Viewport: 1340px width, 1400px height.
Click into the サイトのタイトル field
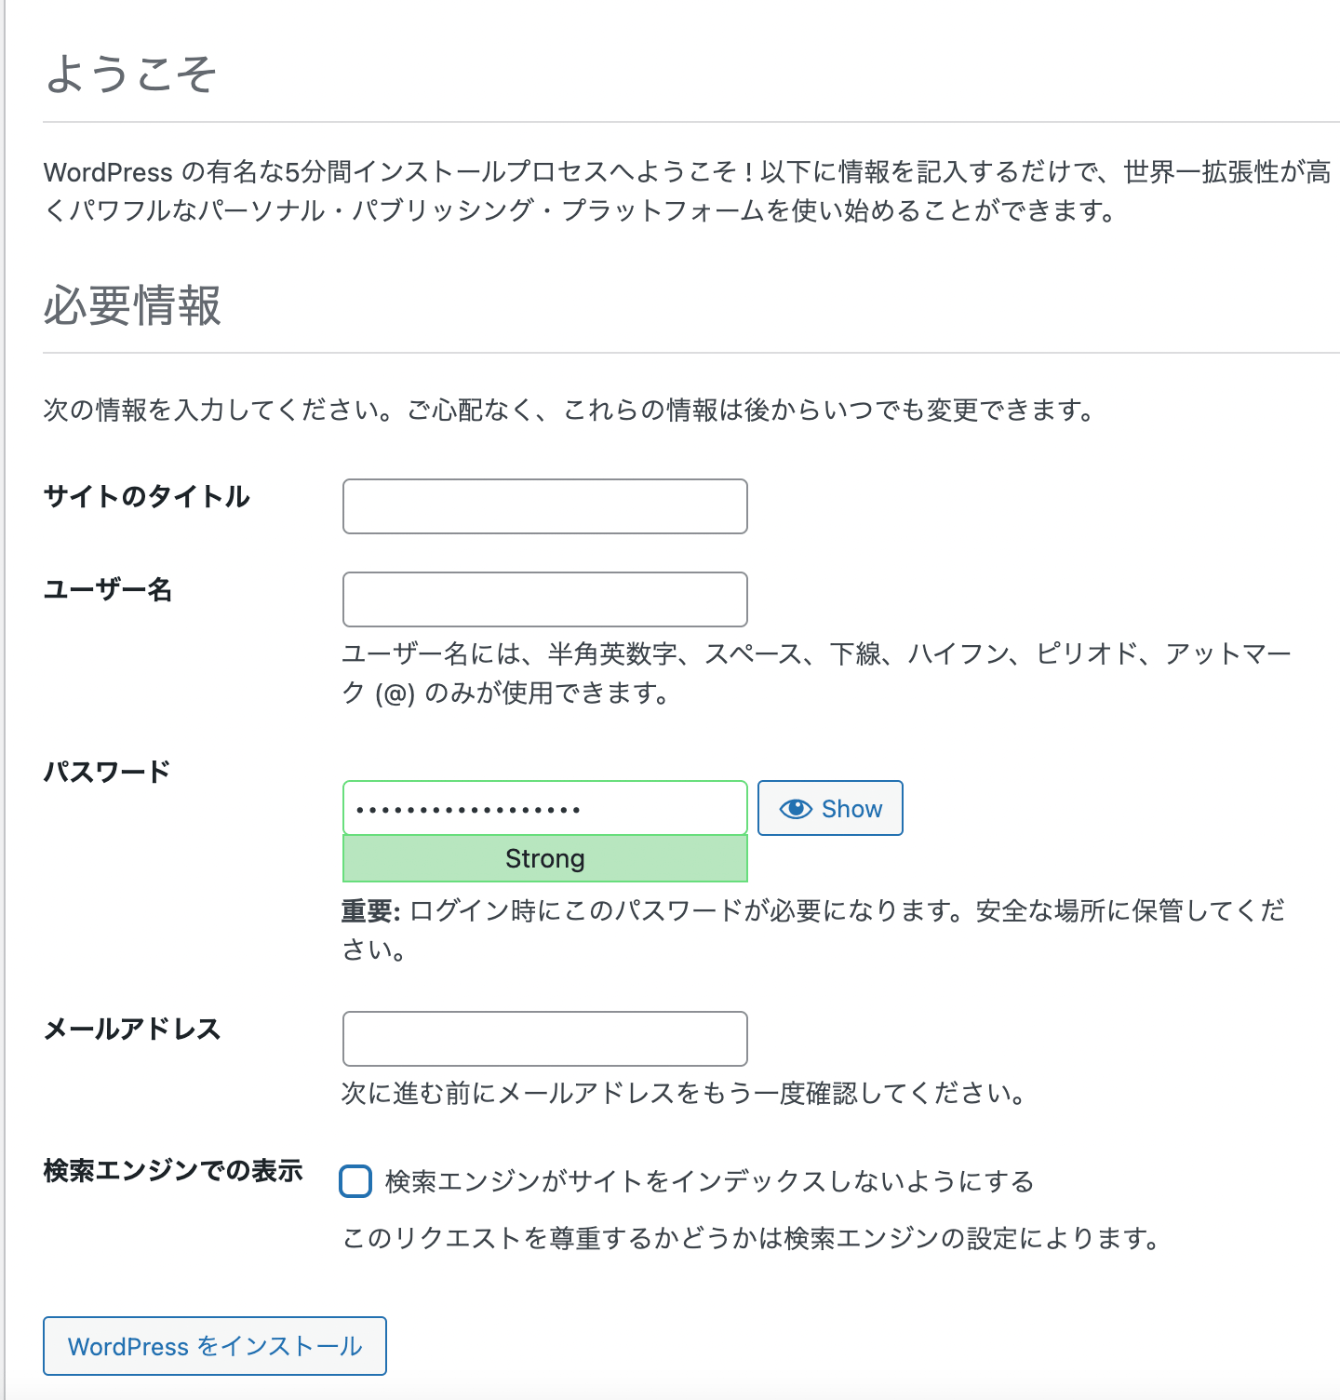pyautogui.click(x=545, y=506)
